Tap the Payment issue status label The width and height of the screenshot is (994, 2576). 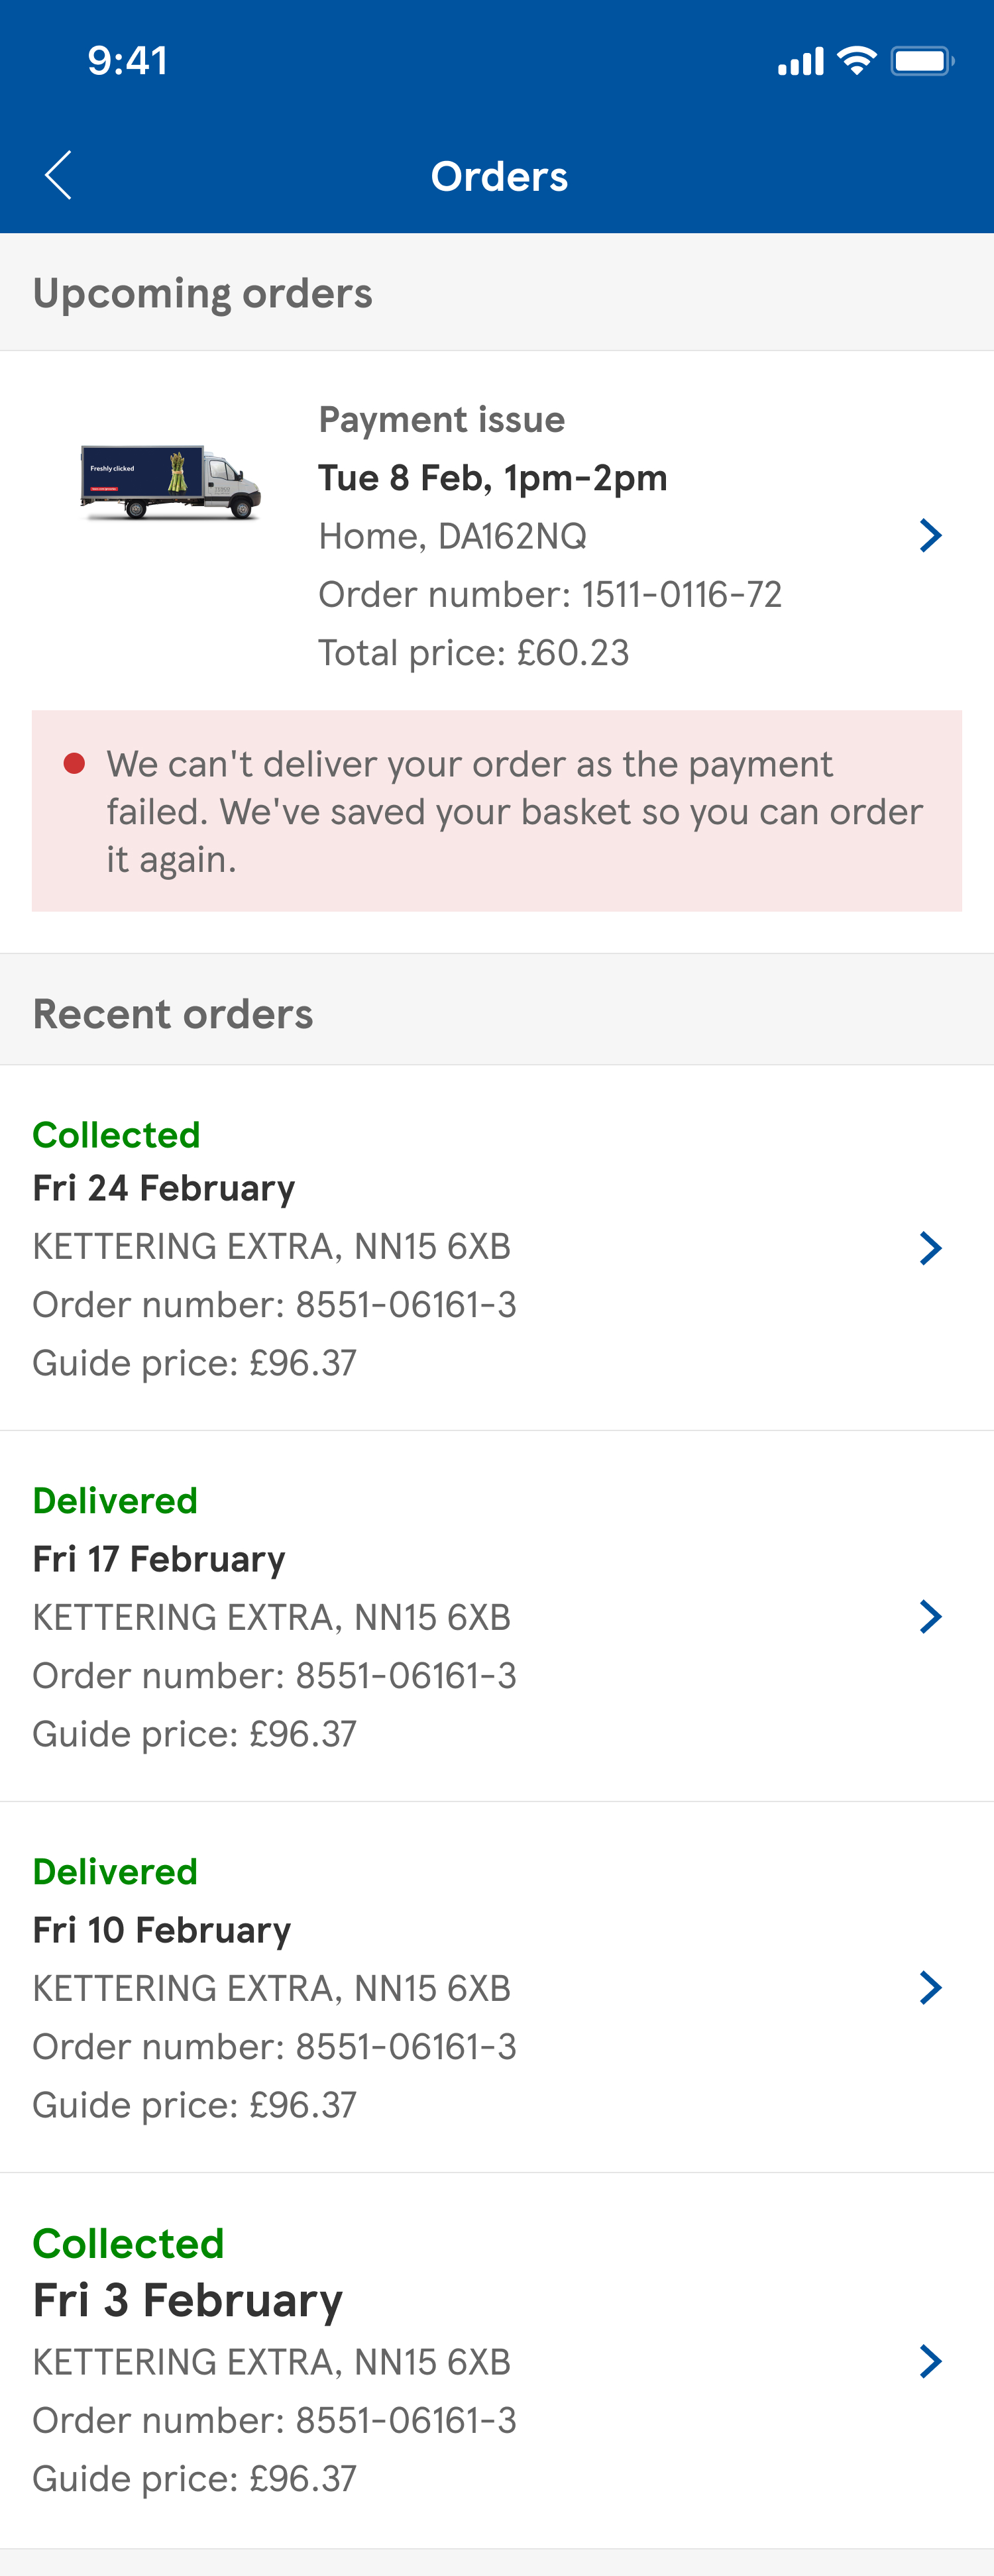(x=441, y=420)
